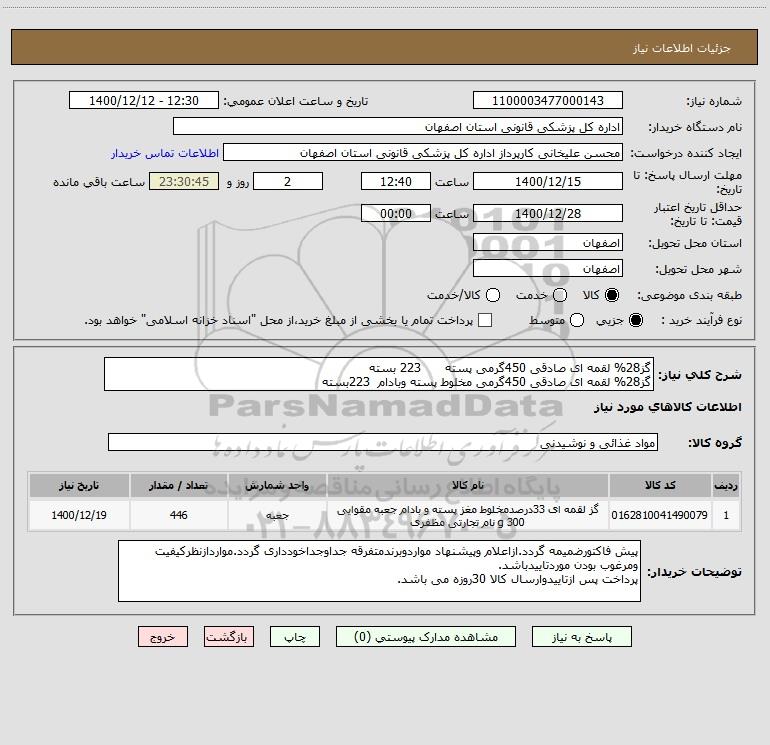Click price validity date 1400/12/28

[548, 213]
